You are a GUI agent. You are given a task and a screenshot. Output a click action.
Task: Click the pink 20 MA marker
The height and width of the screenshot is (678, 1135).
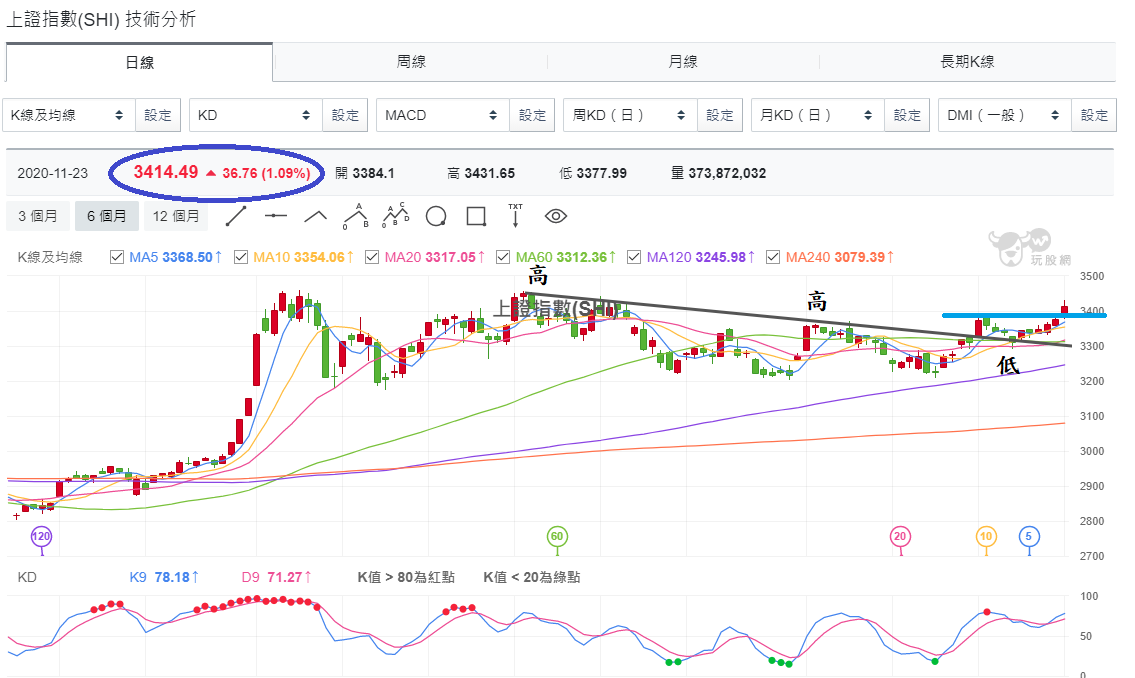click(x=900, y=537)
